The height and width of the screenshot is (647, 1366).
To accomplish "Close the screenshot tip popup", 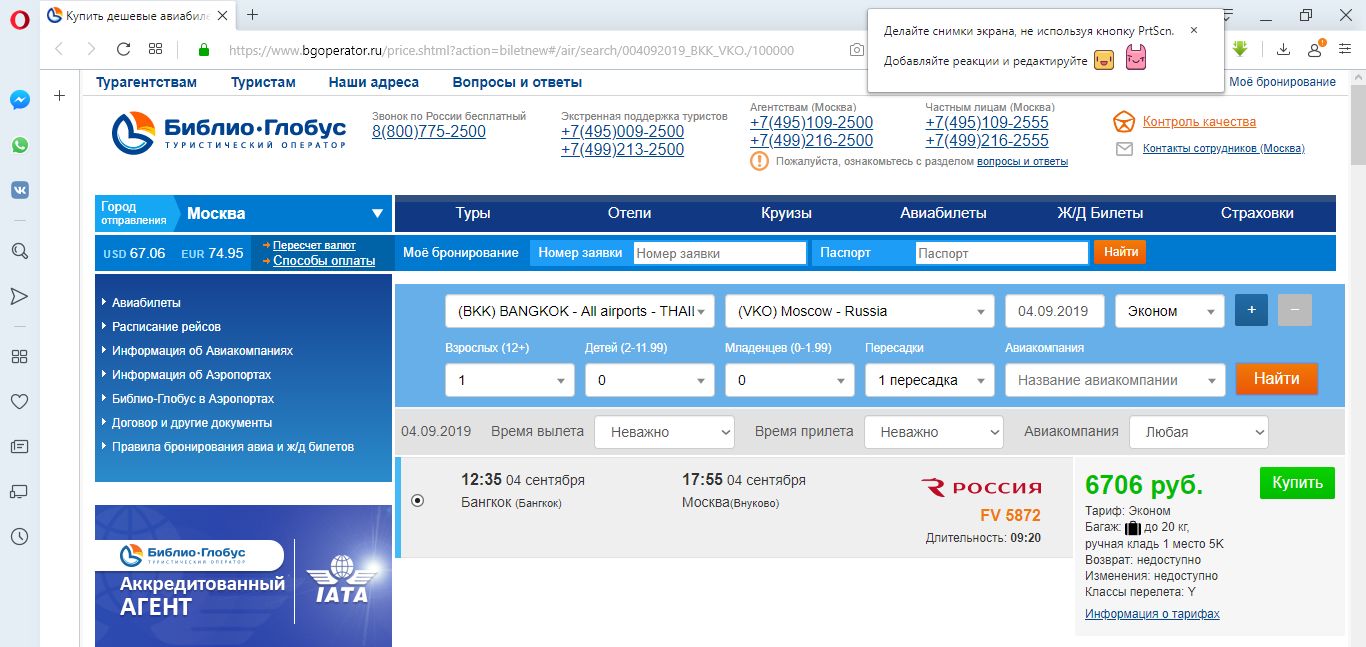I will 1193,30.
